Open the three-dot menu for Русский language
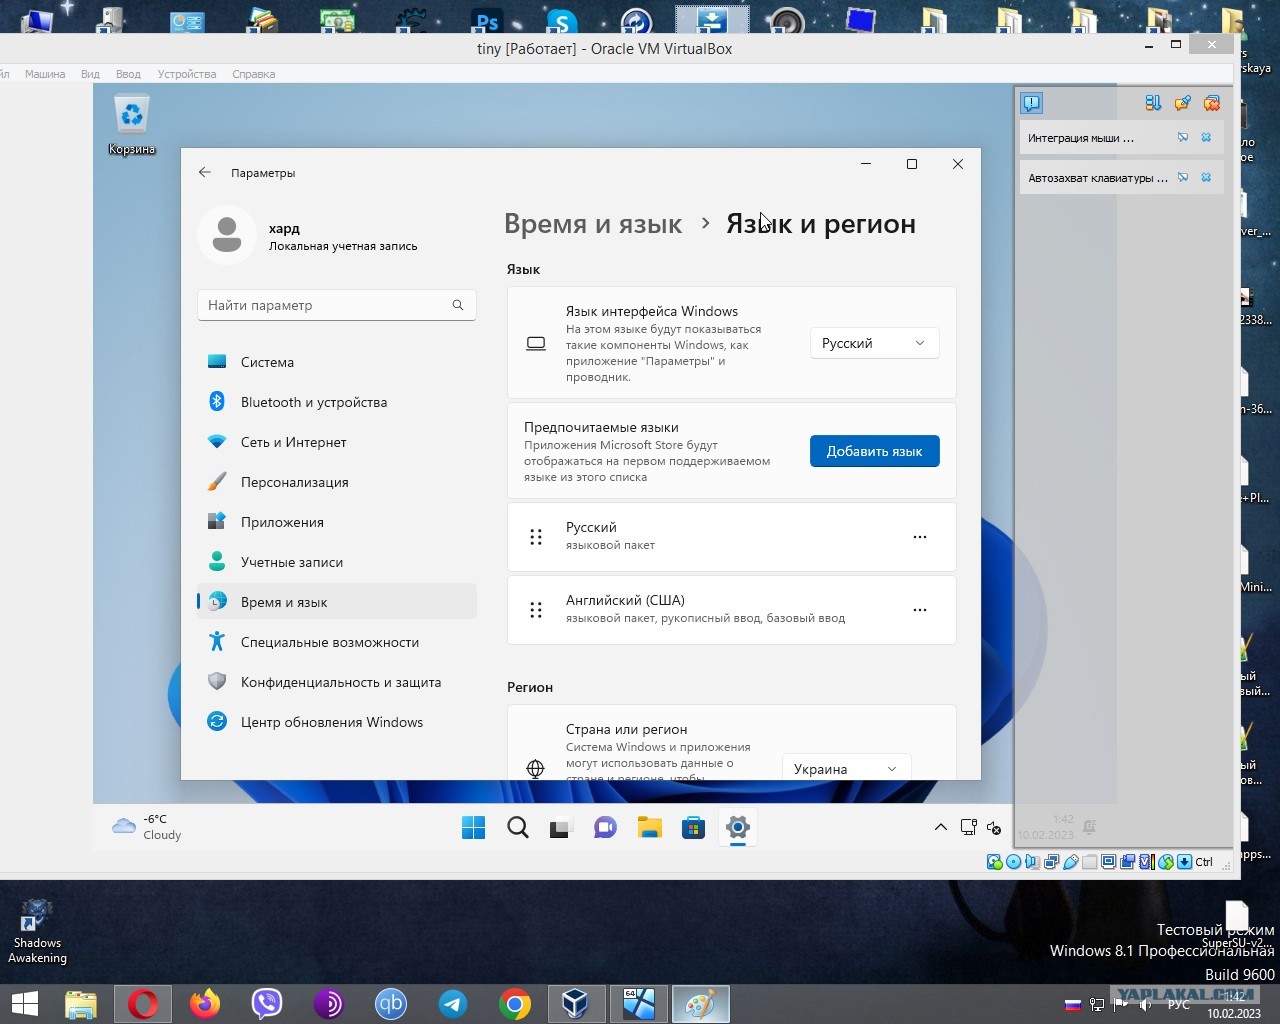 (x=920, y=537)
